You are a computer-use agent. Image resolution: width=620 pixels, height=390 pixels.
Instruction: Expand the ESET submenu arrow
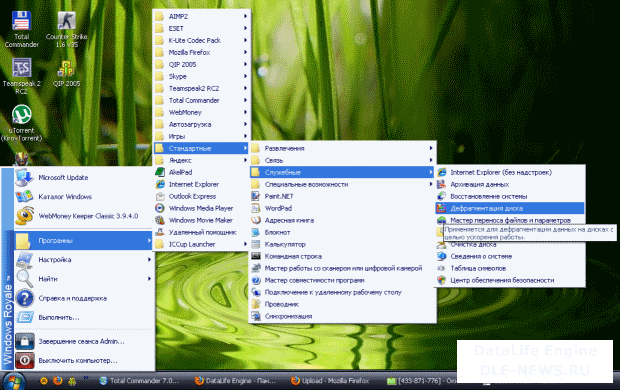pos(245,28)
